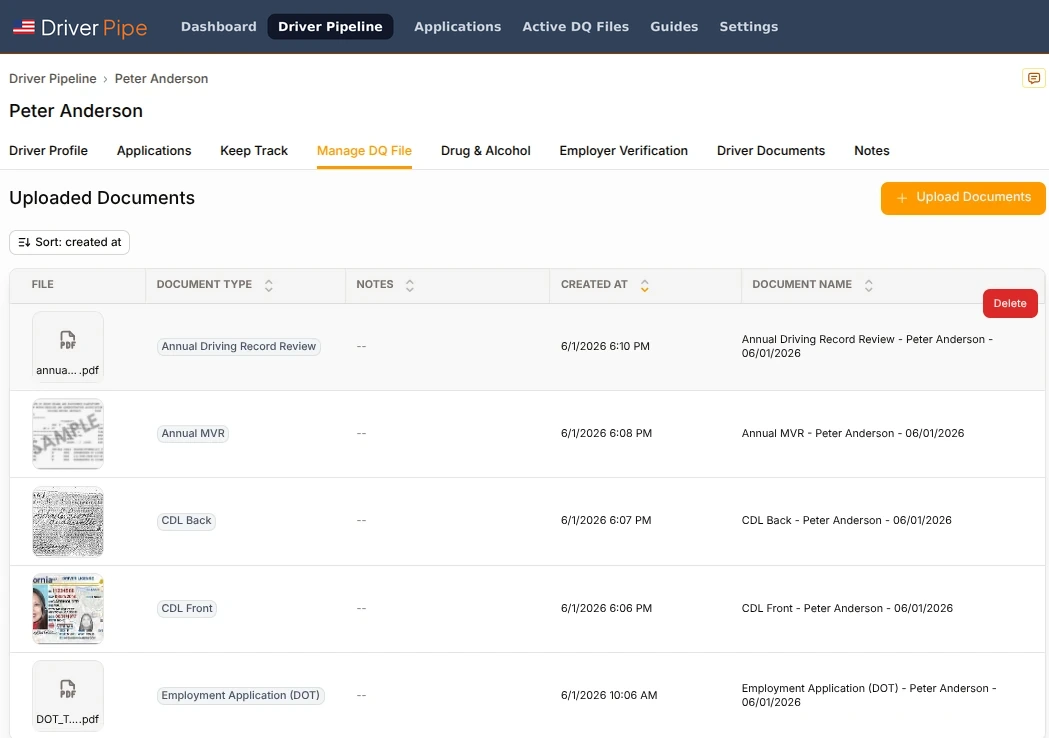This screenshot has height=738, width=1049.
Task: Click the 6/1/2026 6:08 PM timestamp
Action: click(606, 434)
